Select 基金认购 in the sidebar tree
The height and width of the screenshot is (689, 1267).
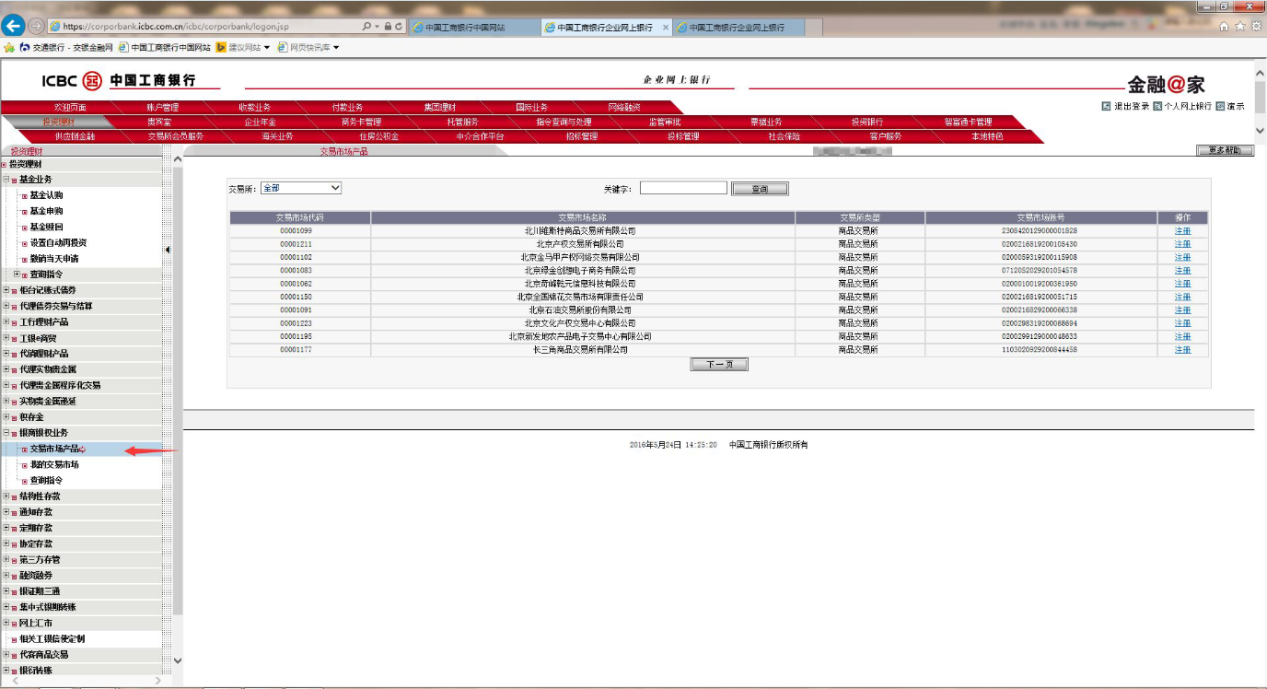[46, 195]
